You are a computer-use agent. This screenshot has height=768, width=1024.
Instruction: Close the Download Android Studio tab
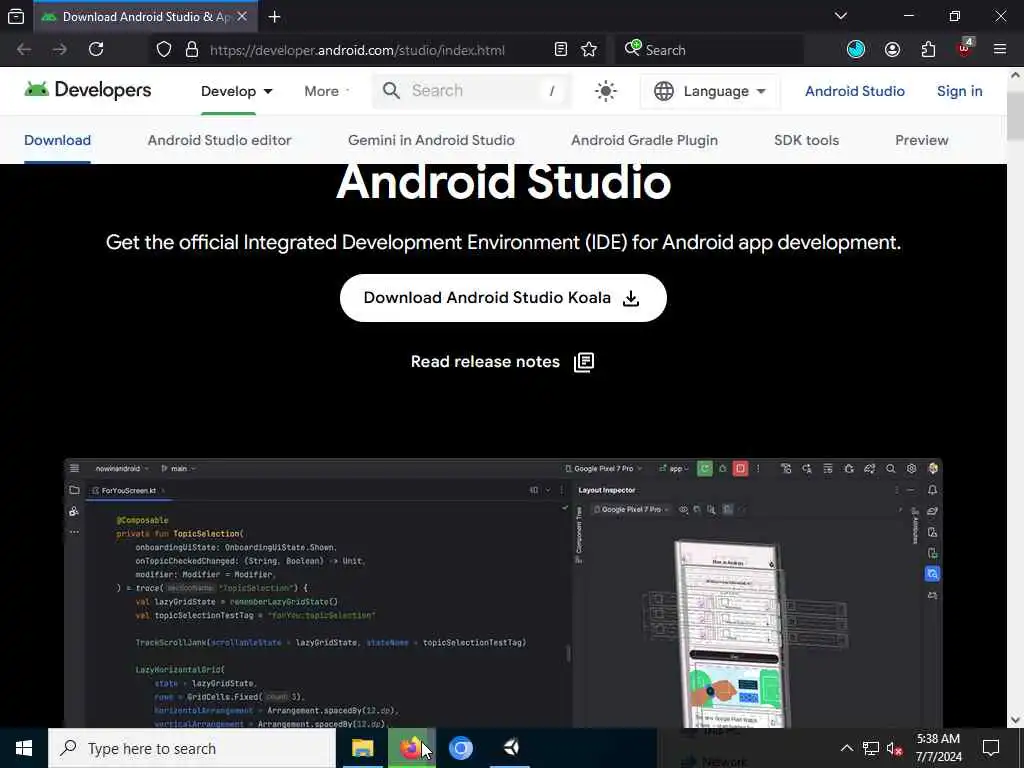pos(242,16)
